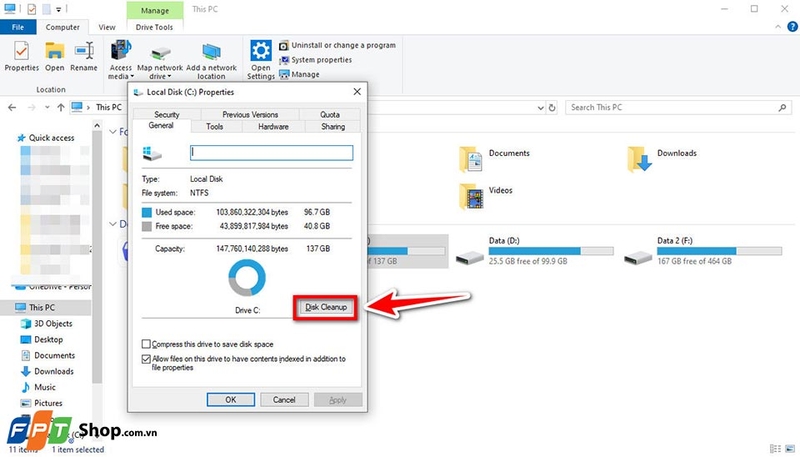Click the Help question mark icon
The height and width of the screenshot is (457, 800).
(792, 27)
